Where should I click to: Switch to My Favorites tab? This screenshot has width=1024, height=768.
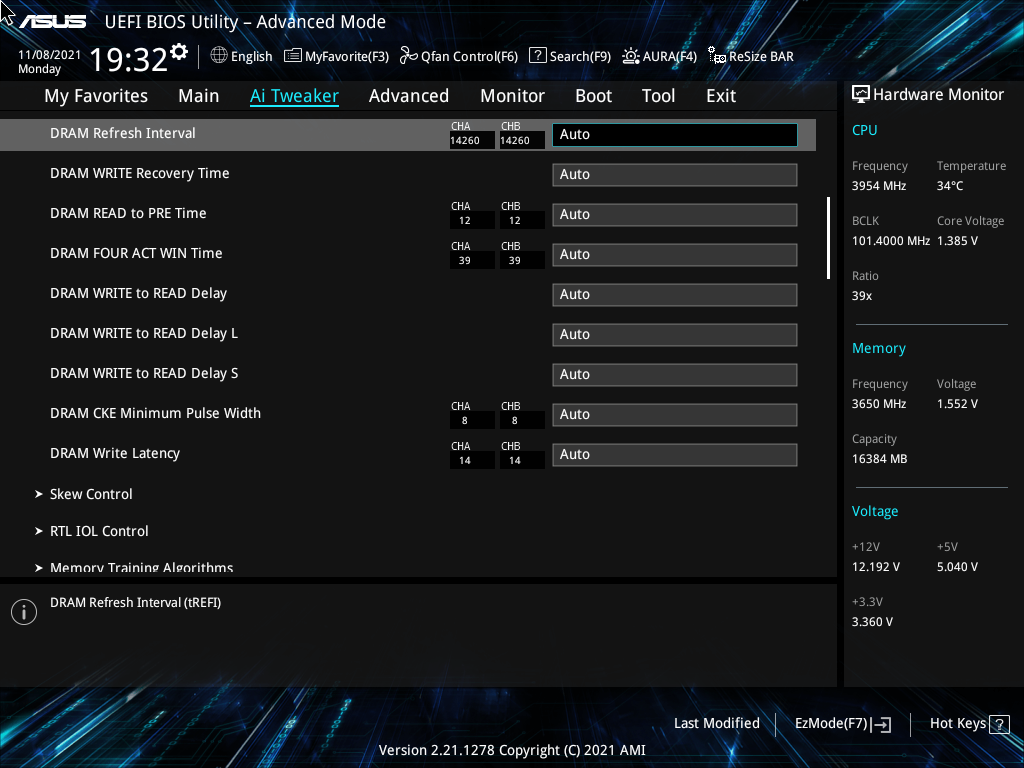click(x=96, y=96)
